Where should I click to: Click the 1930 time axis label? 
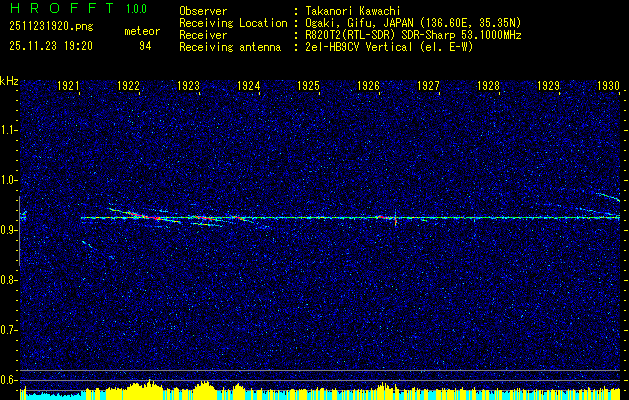pos(609,85)
